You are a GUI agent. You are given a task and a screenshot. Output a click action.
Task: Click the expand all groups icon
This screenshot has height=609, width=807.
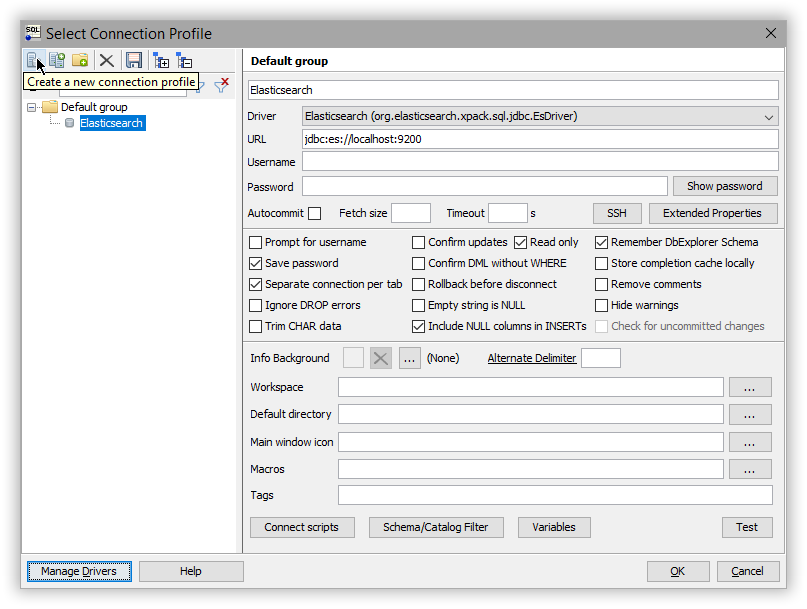[161, 60]
